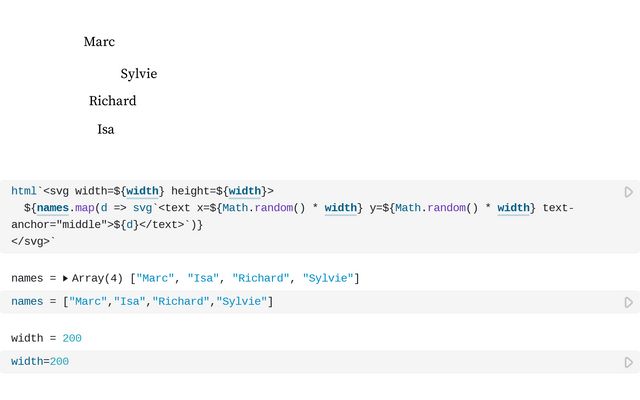Click the closing bracket of the names code array
Viewport: 640px width, 400px height.
270,302
